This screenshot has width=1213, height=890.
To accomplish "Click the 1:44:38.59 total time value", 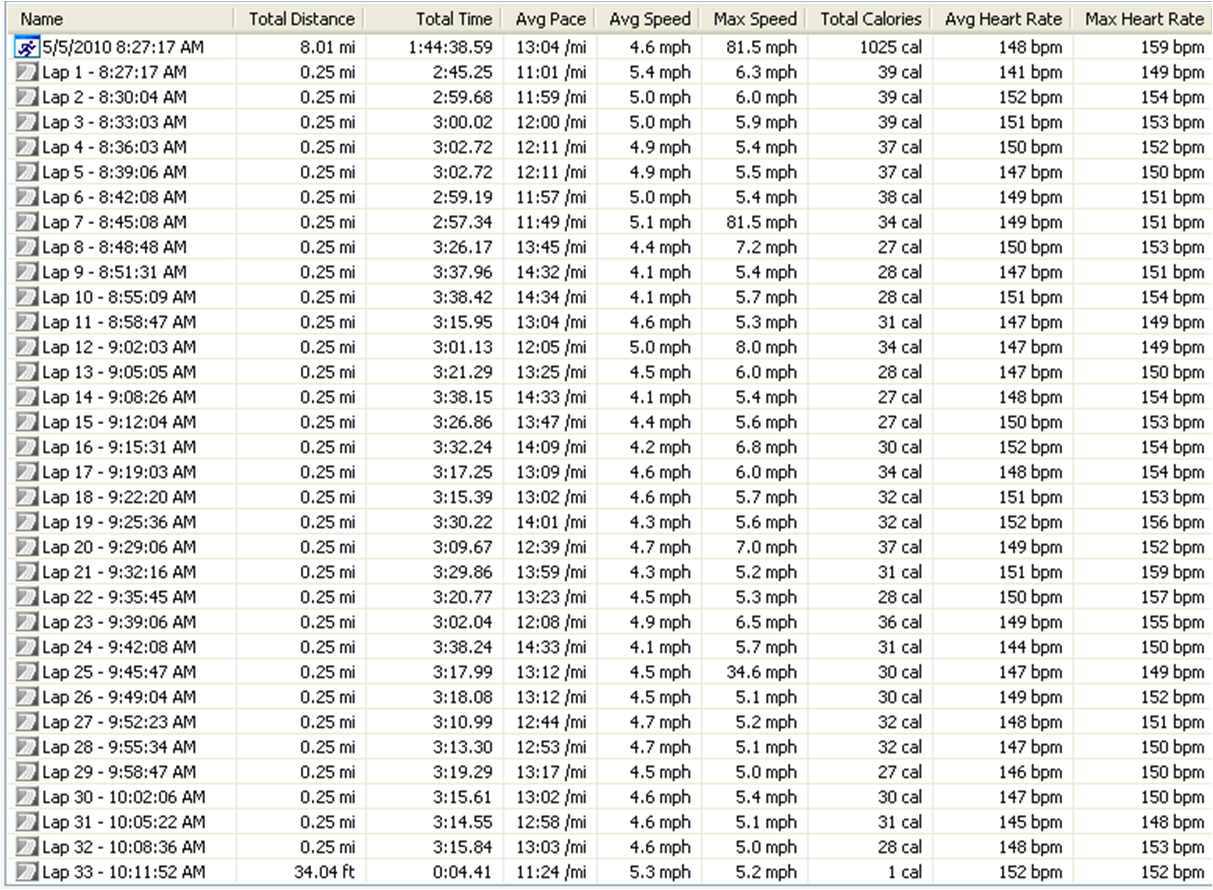I will [450, 47].
